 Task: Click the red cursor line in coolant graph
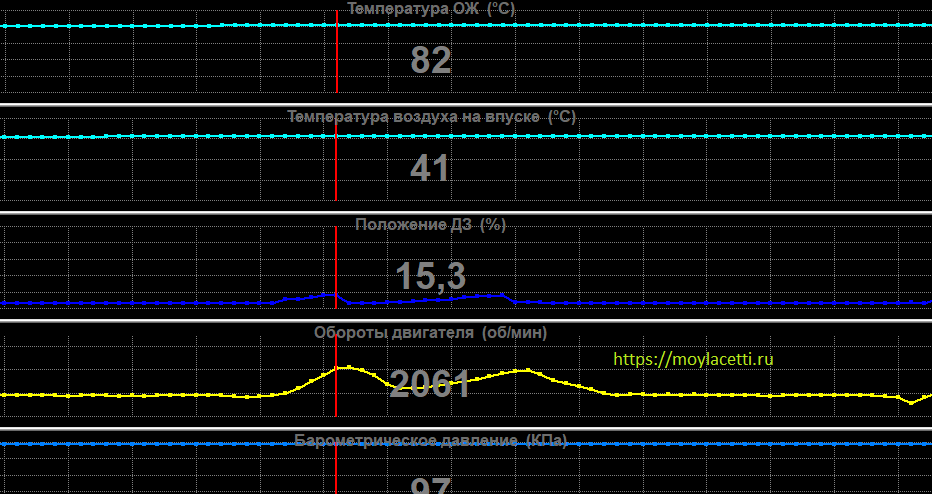coord(337,60)
